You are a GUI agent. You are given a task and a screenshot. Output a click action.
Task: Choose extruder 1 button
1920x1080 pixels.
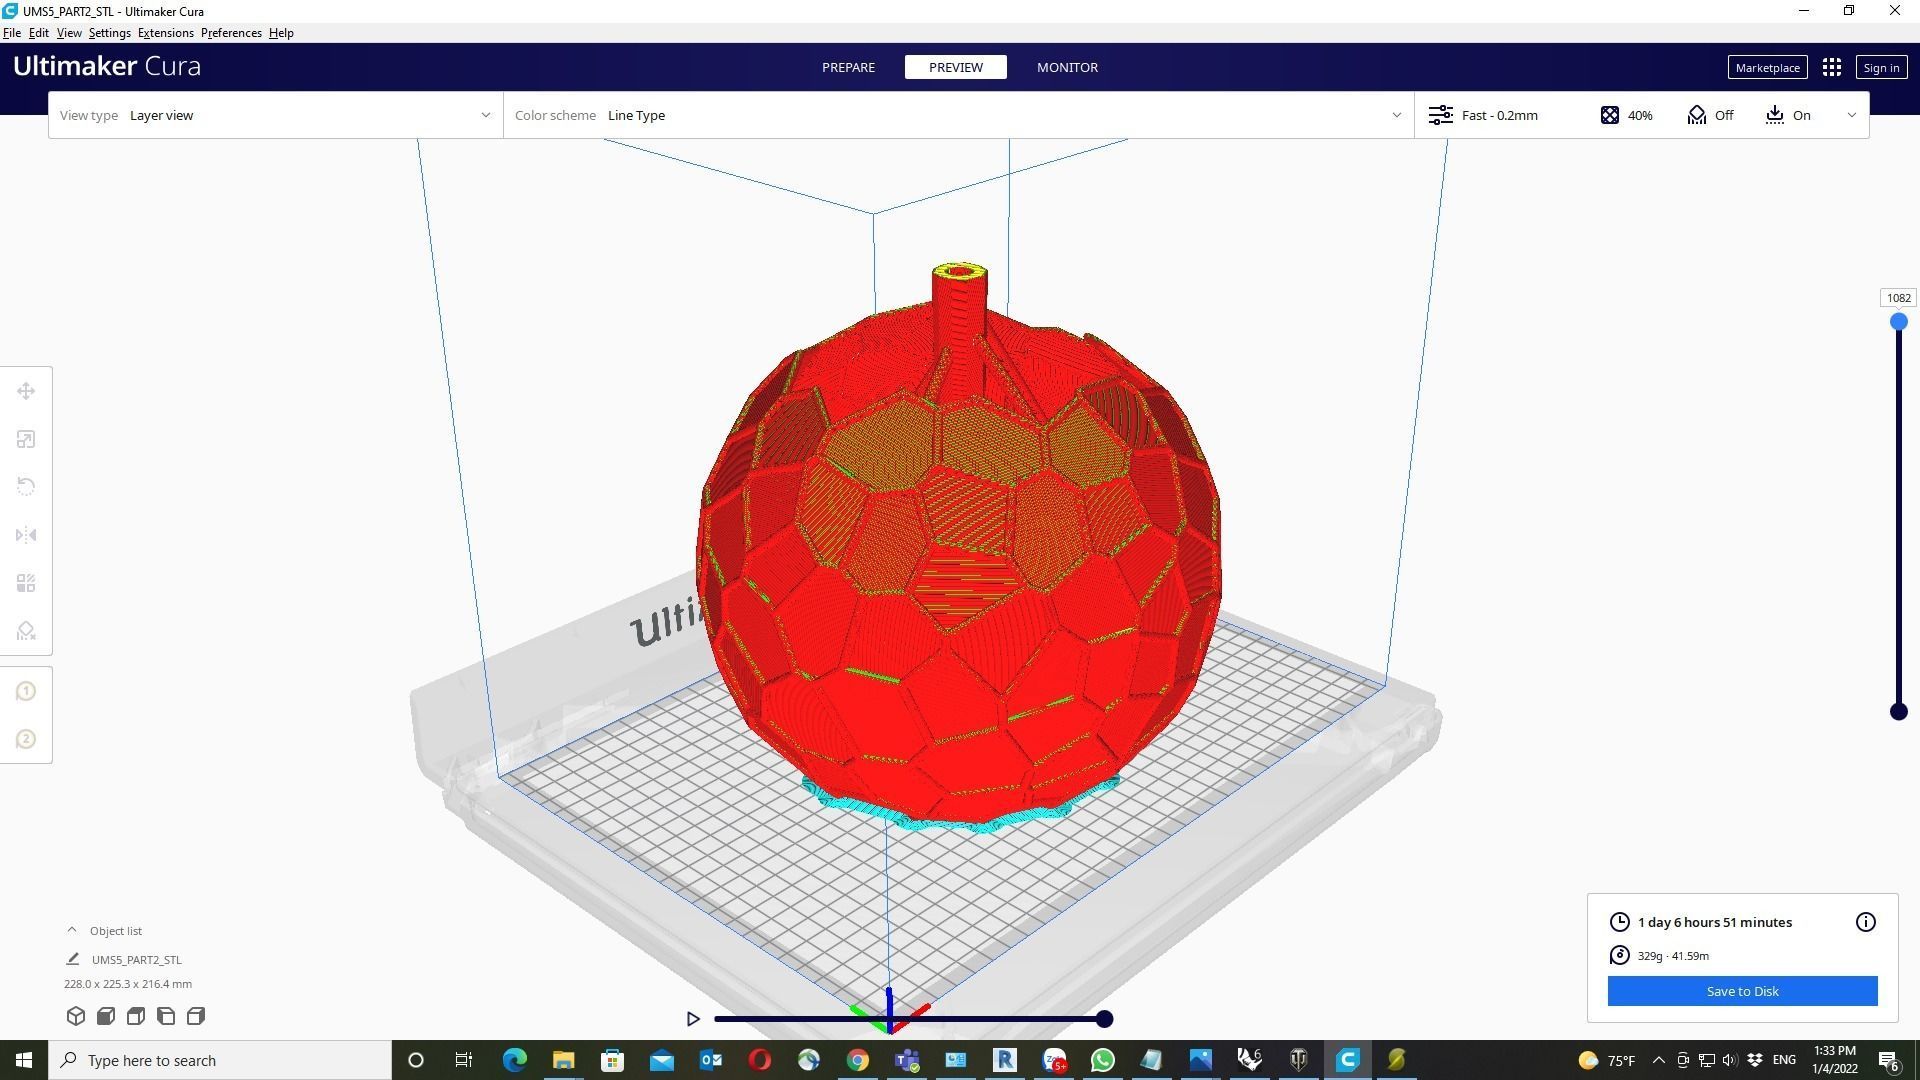pyautogui.click(x=26, y=691)
